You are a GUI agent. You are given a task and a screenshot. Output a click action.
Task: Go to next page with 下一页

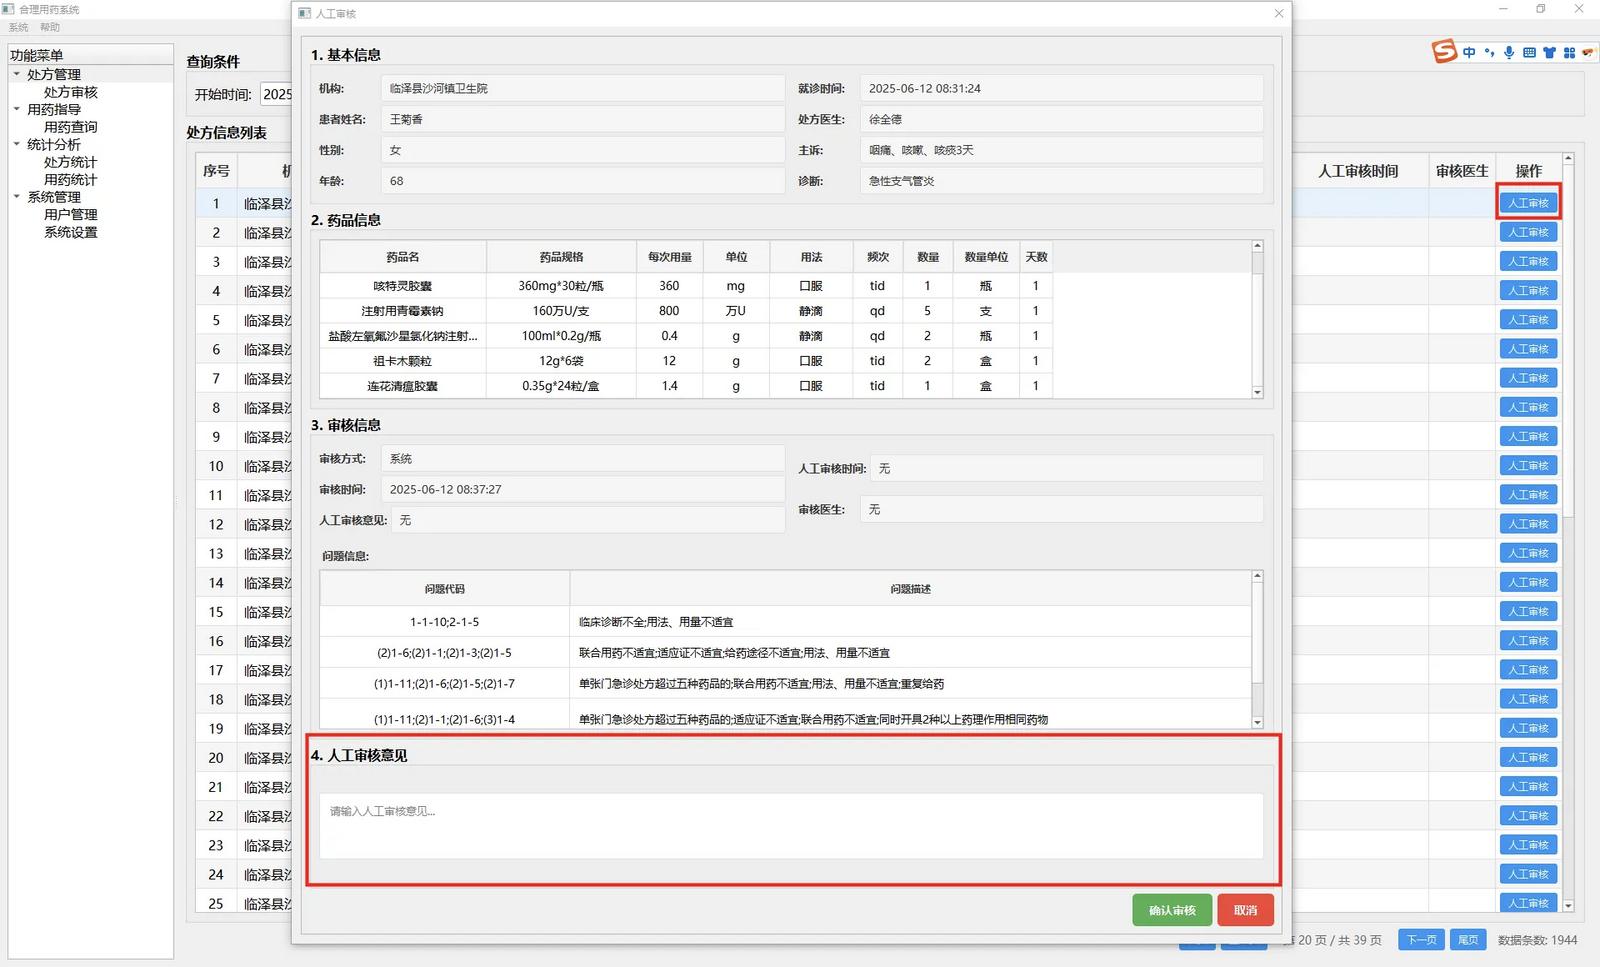[1421, 940]
